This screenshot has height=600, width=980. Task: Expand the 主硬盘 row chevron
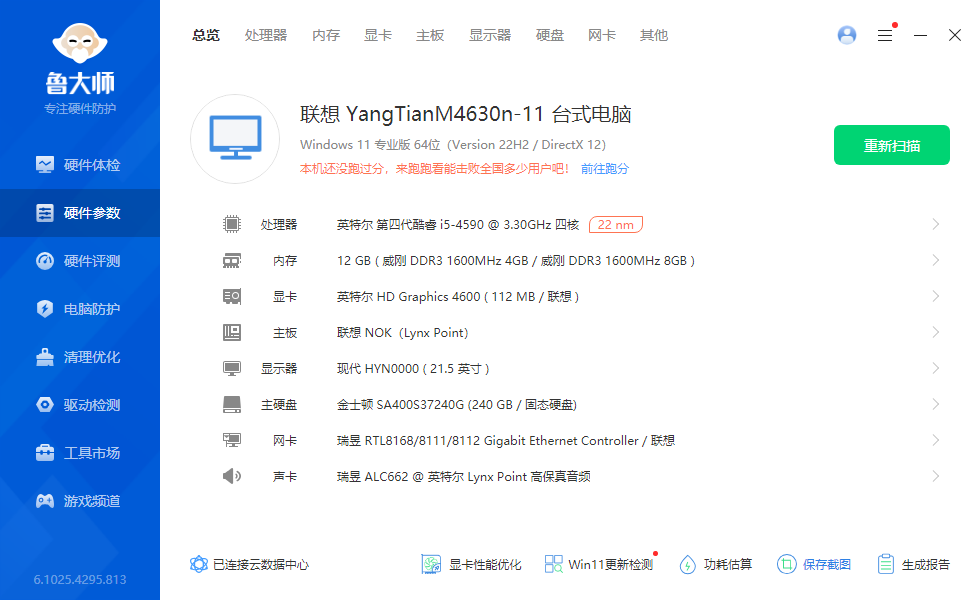(936, 404)
